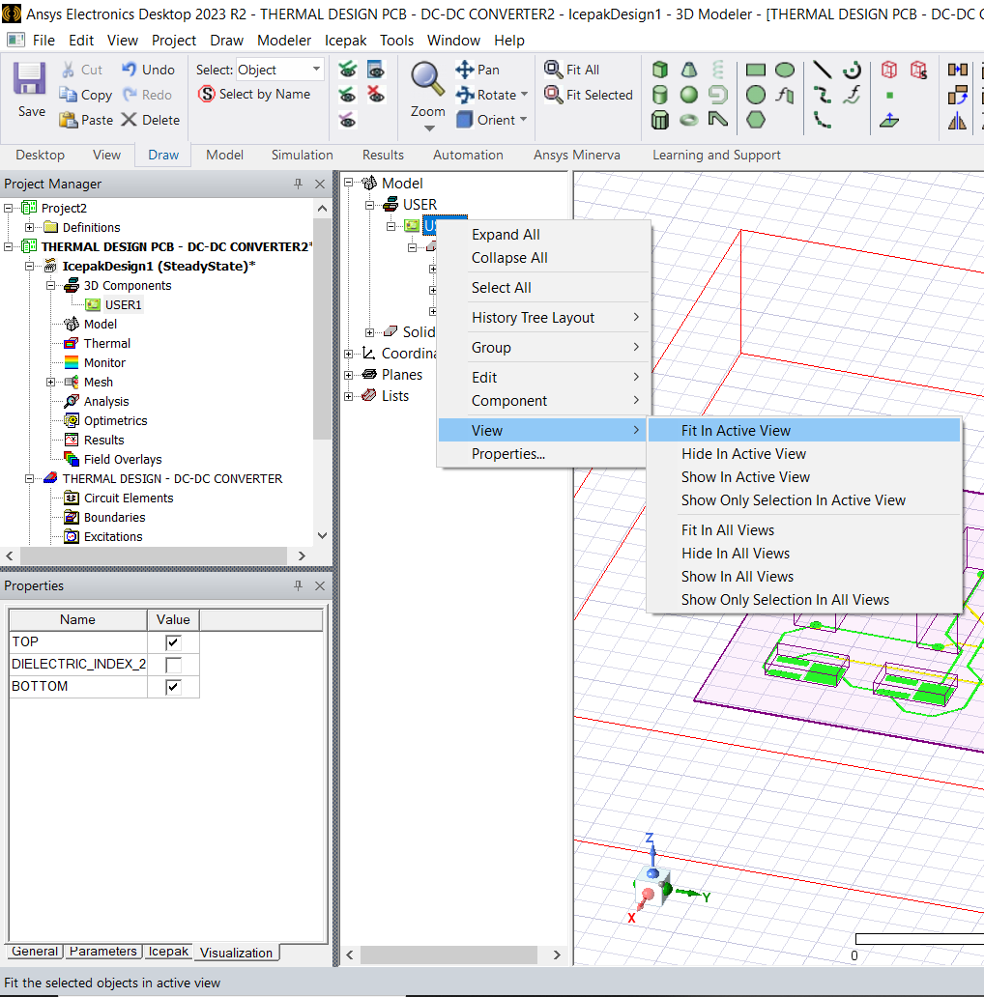Uncheck the TOP layer checkbox
The width and height of the screenshot is (984, 998).
tap(173, 642)
